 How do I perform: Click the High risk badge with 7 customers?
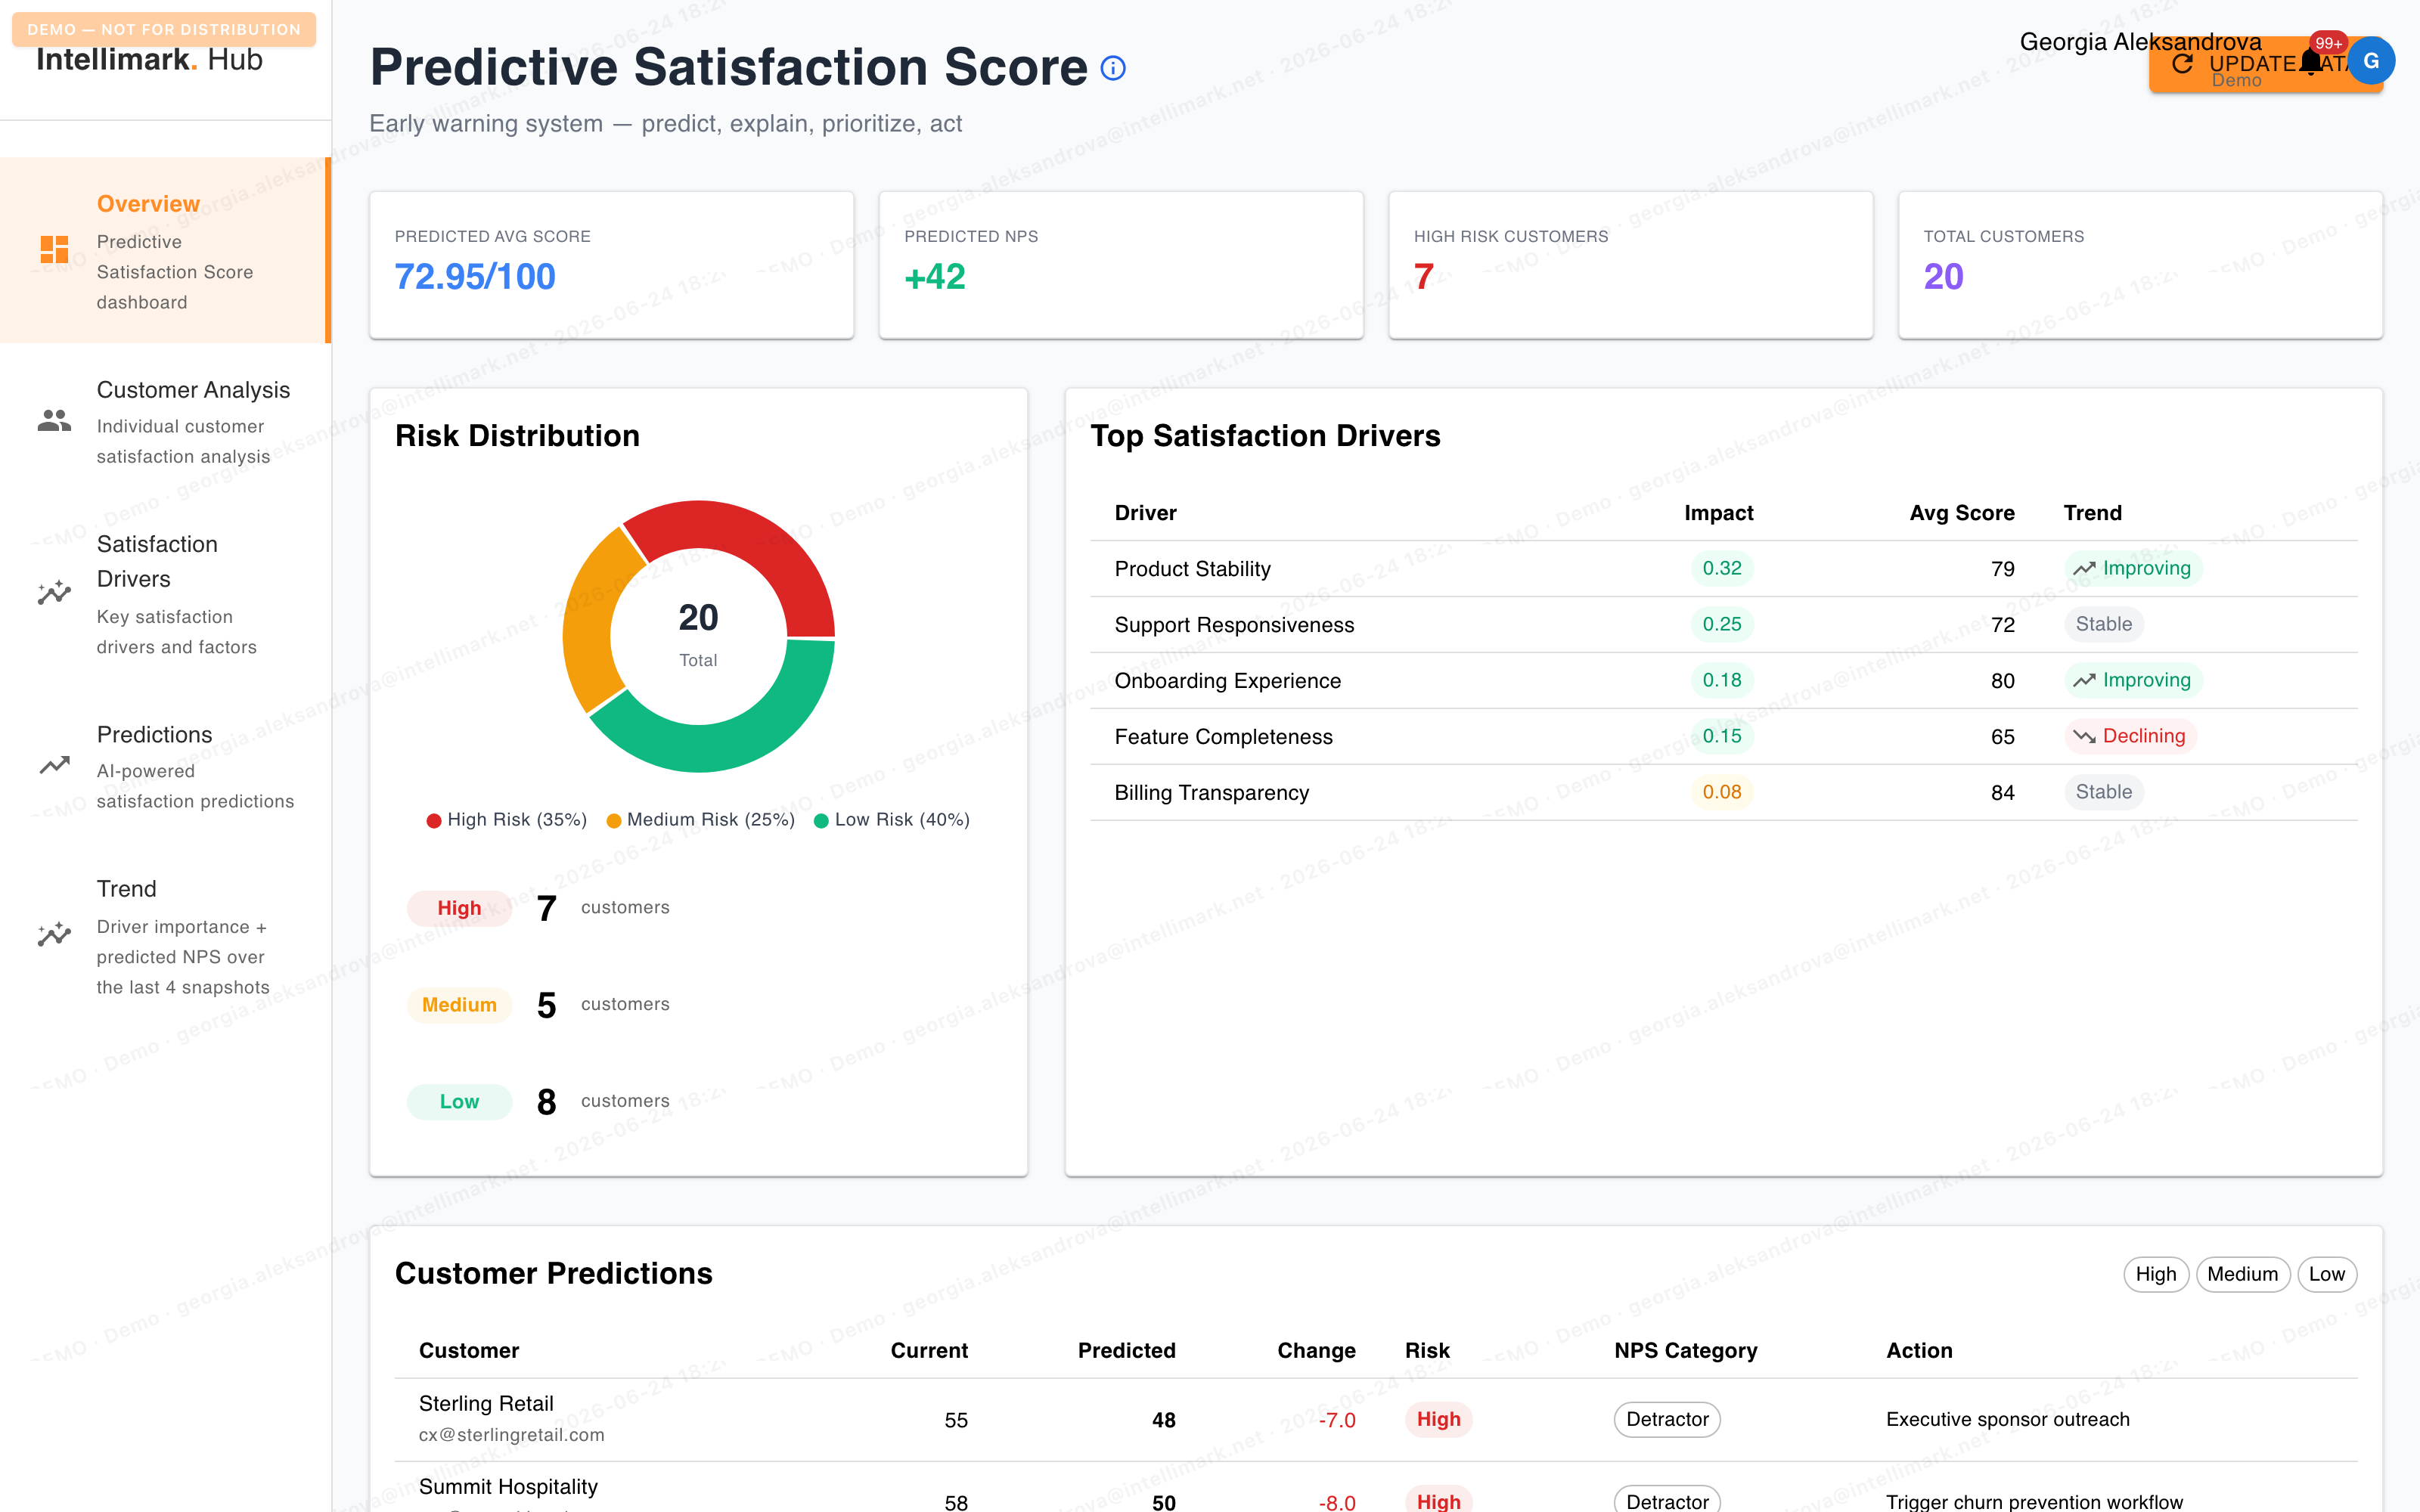click(459, 908)
